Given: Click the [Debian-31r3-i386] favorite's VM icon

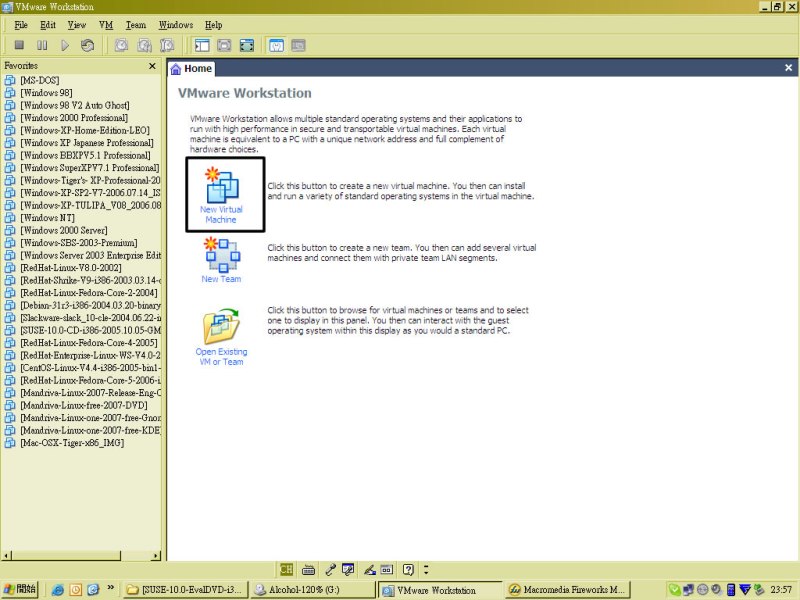Looking at the screenshot, I should click(x=10, y=305).
